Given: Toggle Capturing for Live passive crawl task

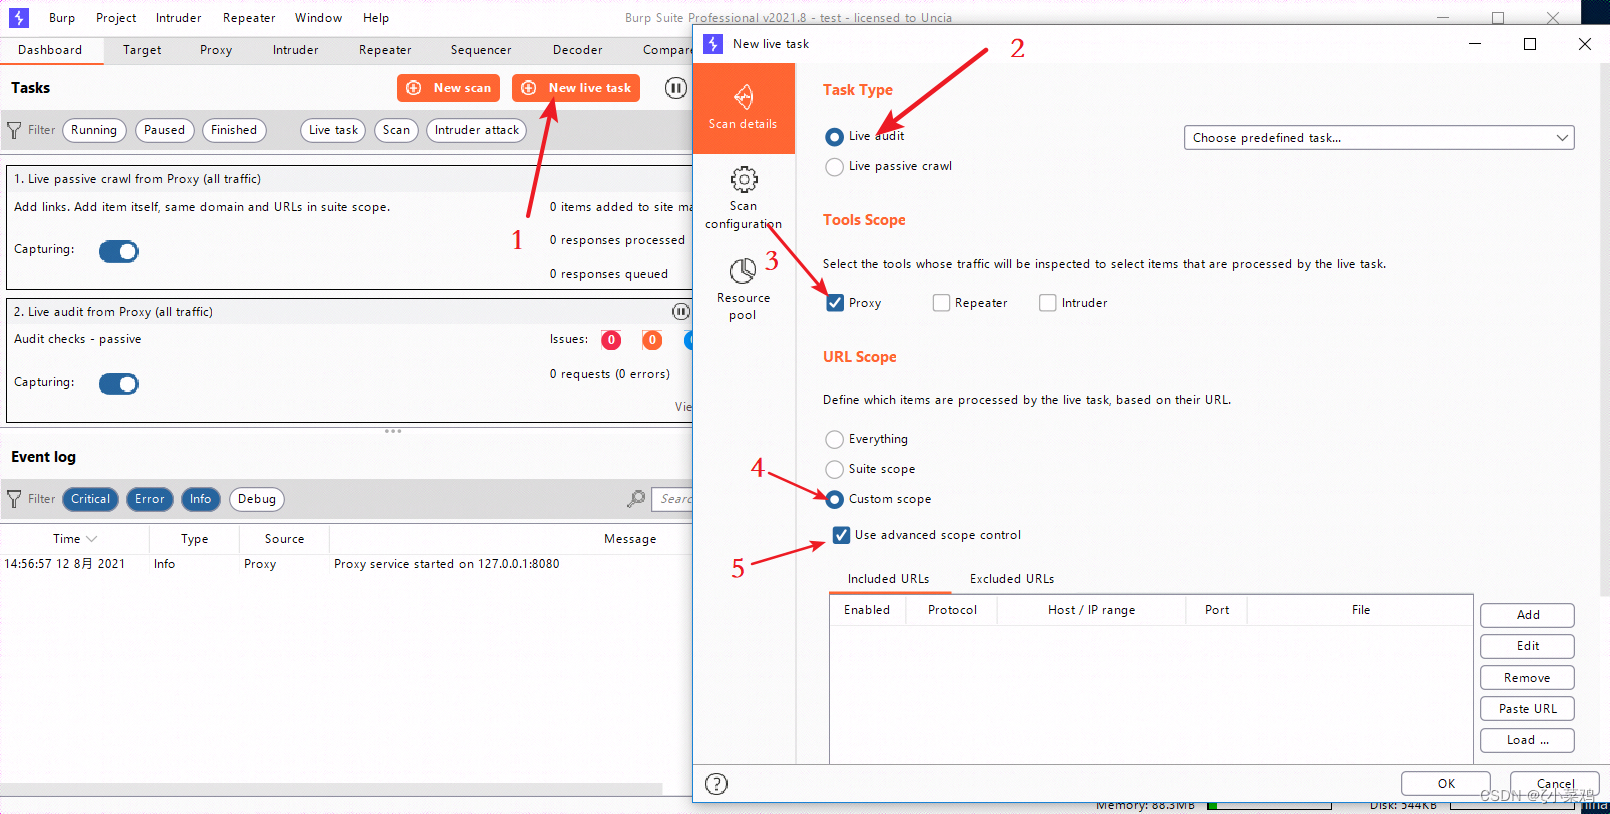Looking at the screenshot, I should pyautogui.click(x=119, y=251).
